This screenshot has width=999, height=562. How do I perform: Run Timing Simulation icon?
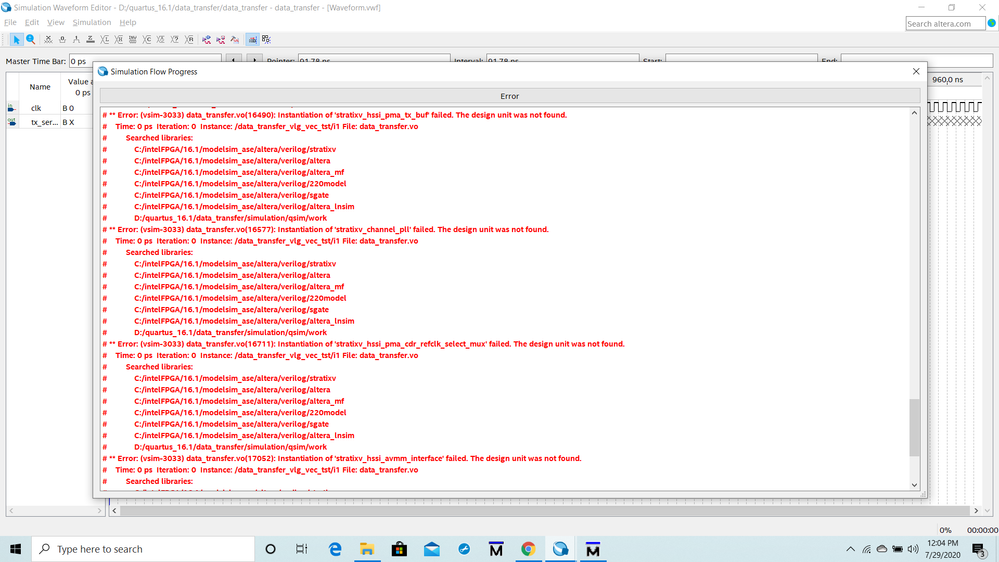tap(220, 40)
